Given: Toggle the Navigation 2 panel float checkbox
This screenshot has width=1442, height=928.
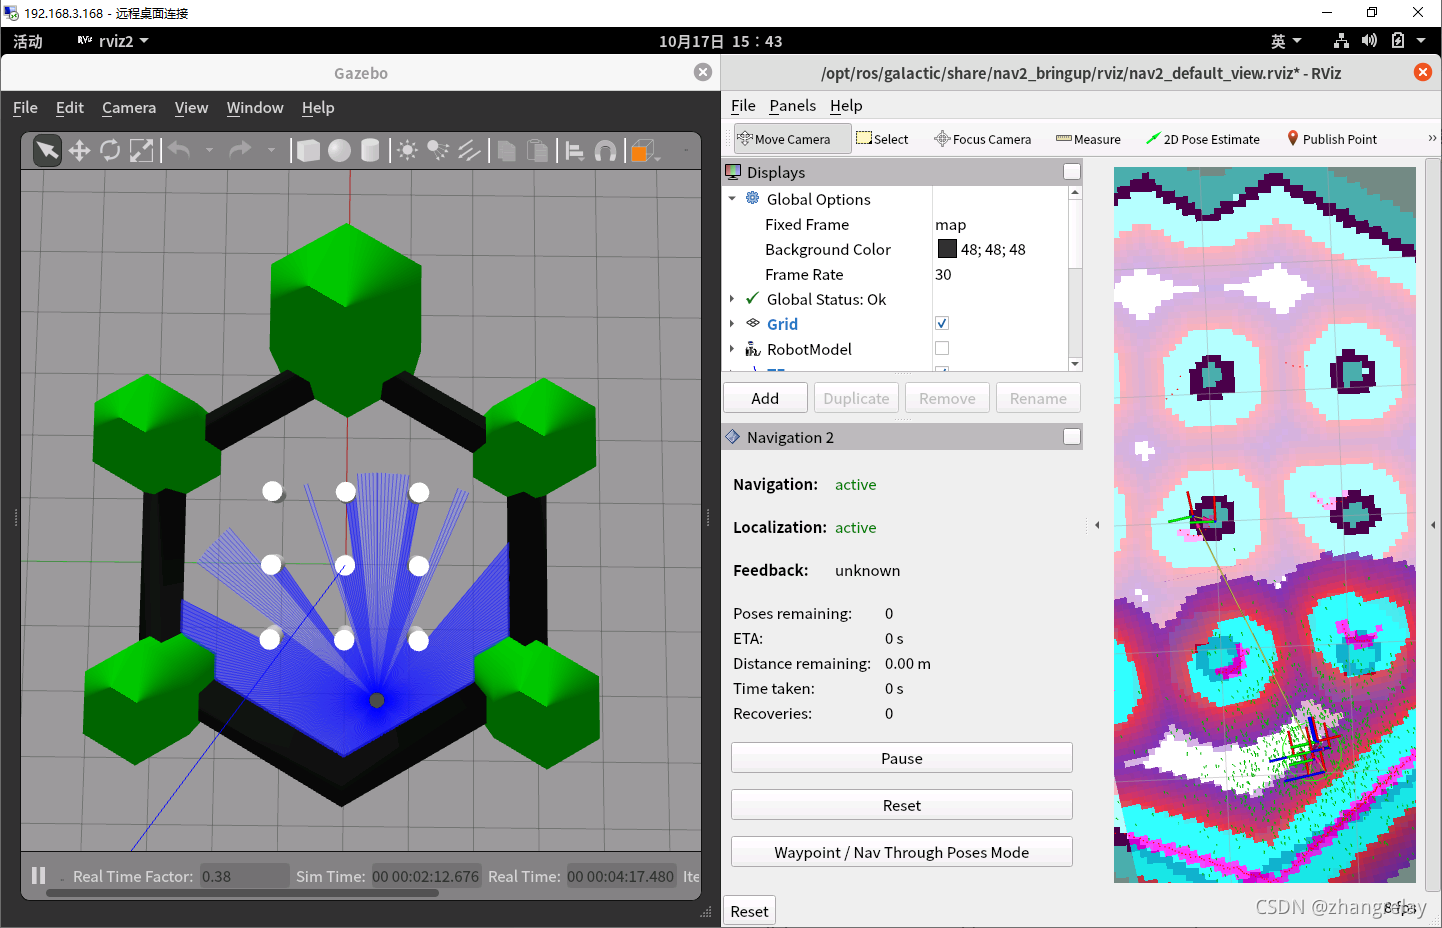Looking at the screenshot, I should point(1072,437).
